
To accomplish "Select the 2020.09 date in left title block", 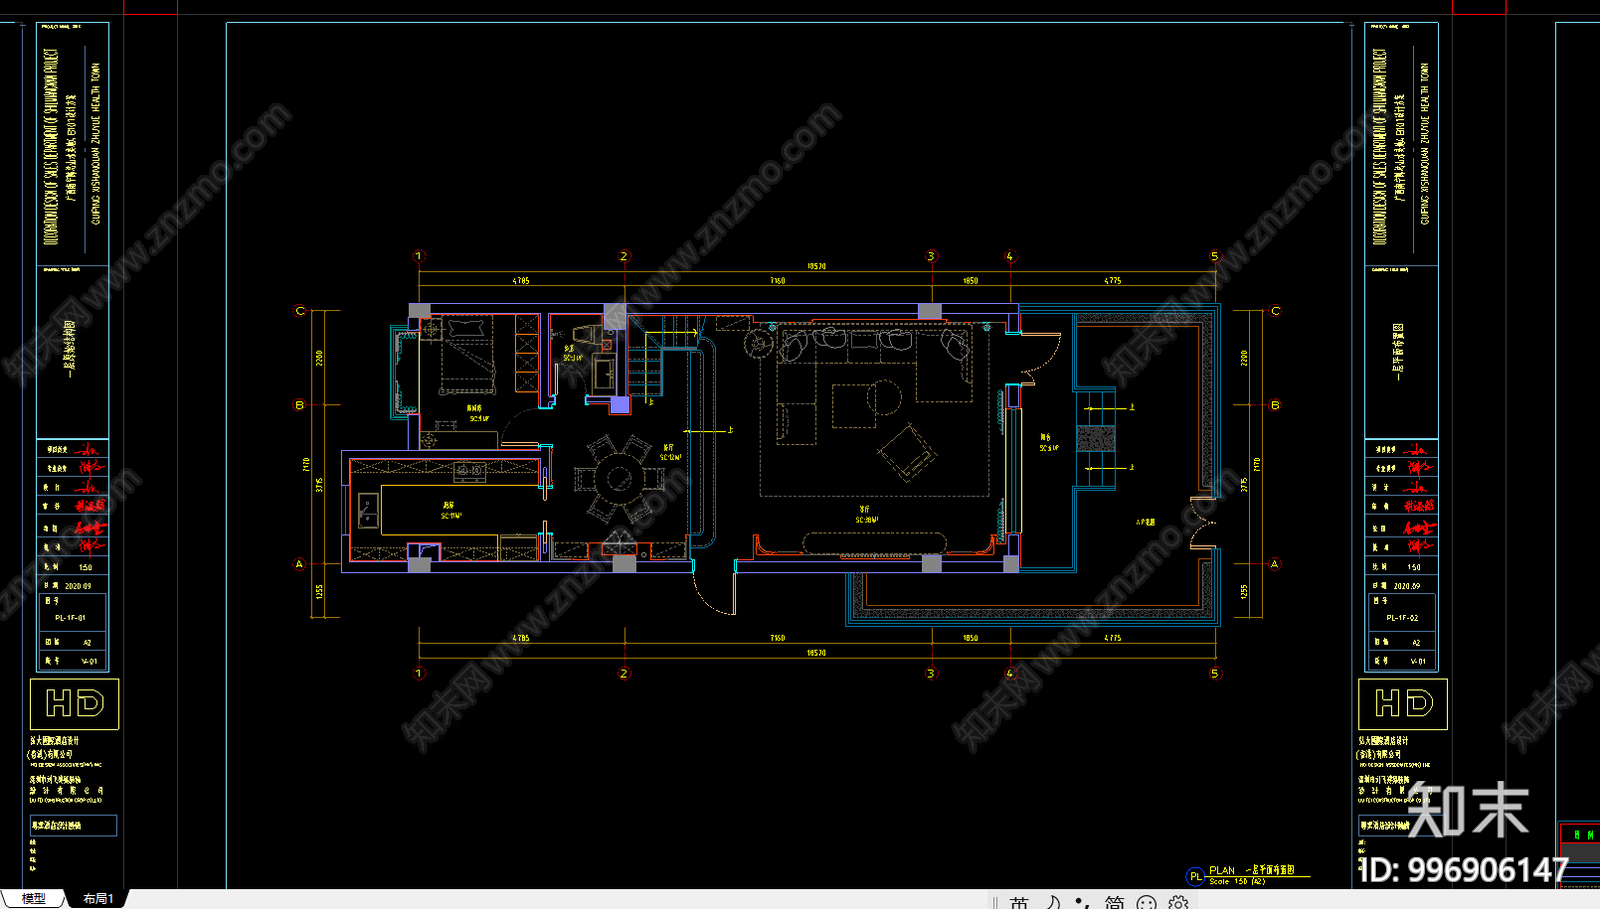I will pos(77,586).
